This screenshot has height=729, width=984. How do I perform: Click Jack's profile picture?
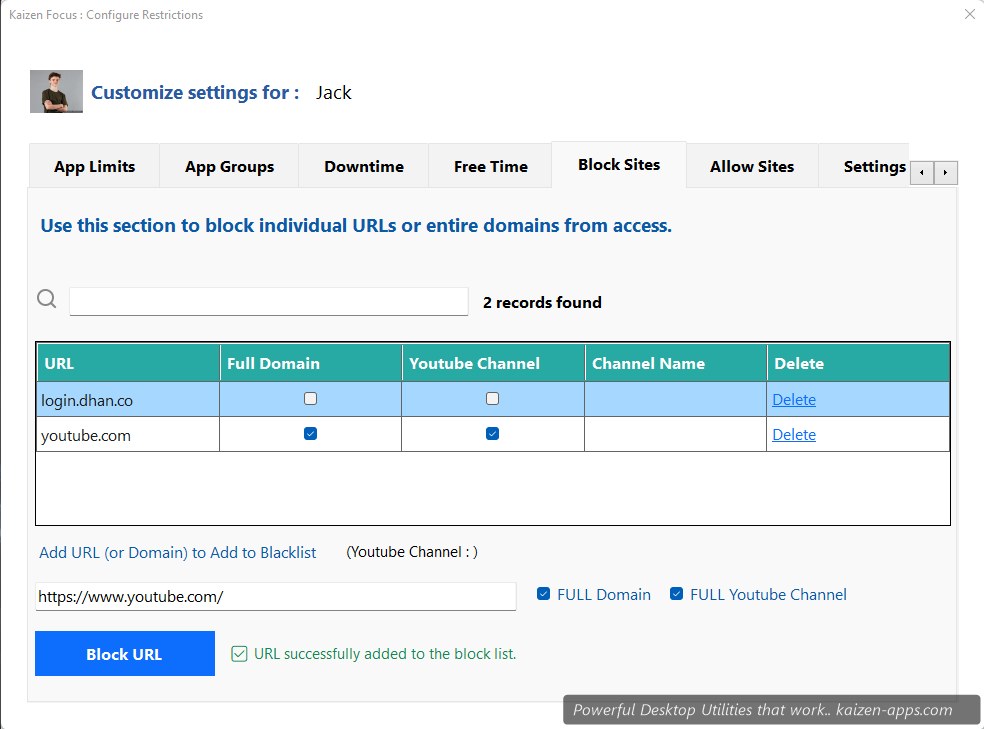[56, 90]
